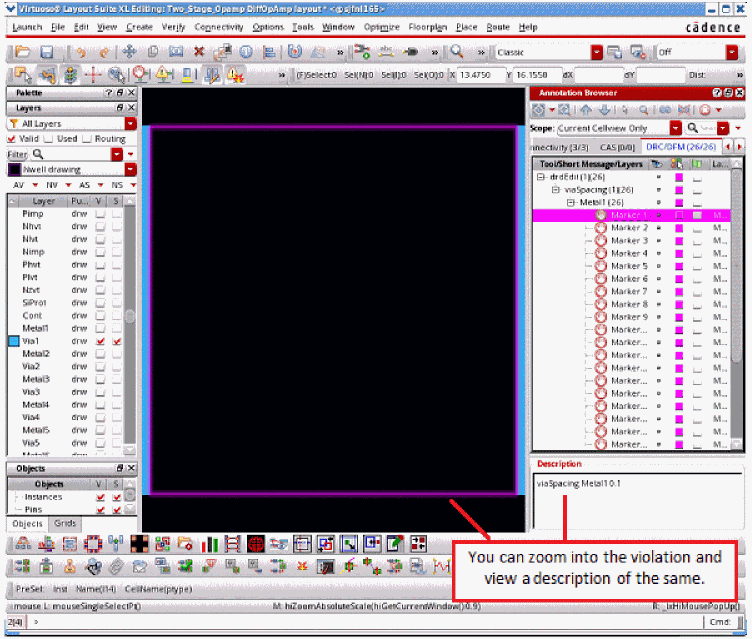Enable the Used layers checkbox
The height and width of the screenshot is (639, 752).
tap(48, 139)
